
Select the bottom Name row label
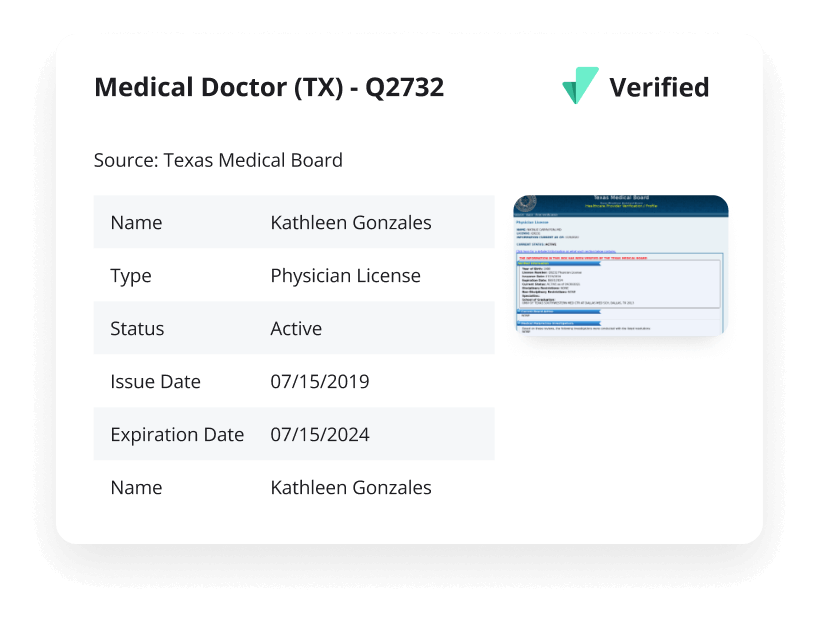point(137,488)
